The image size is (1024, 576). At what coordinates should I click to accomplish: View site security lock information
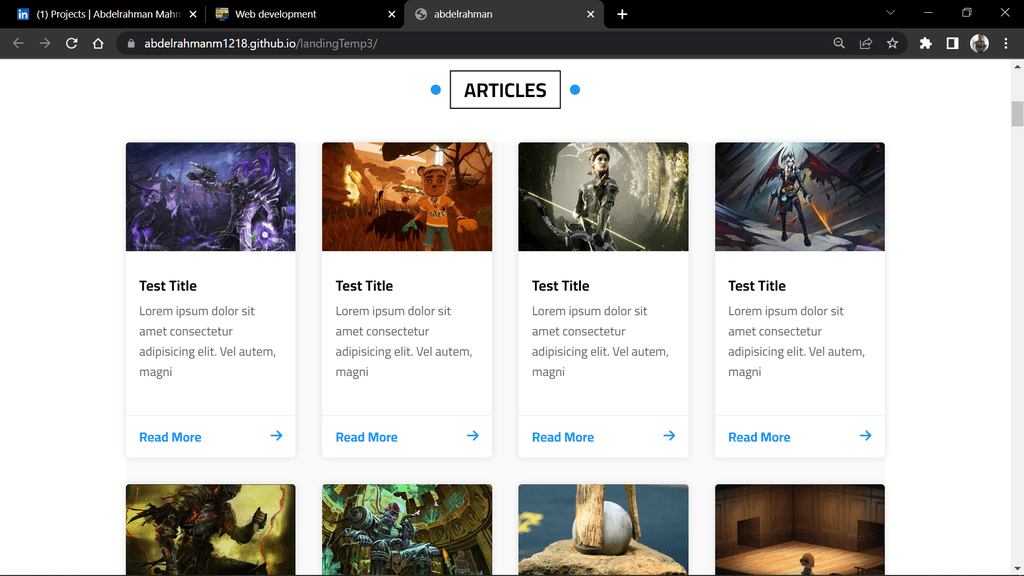[131, 43]
